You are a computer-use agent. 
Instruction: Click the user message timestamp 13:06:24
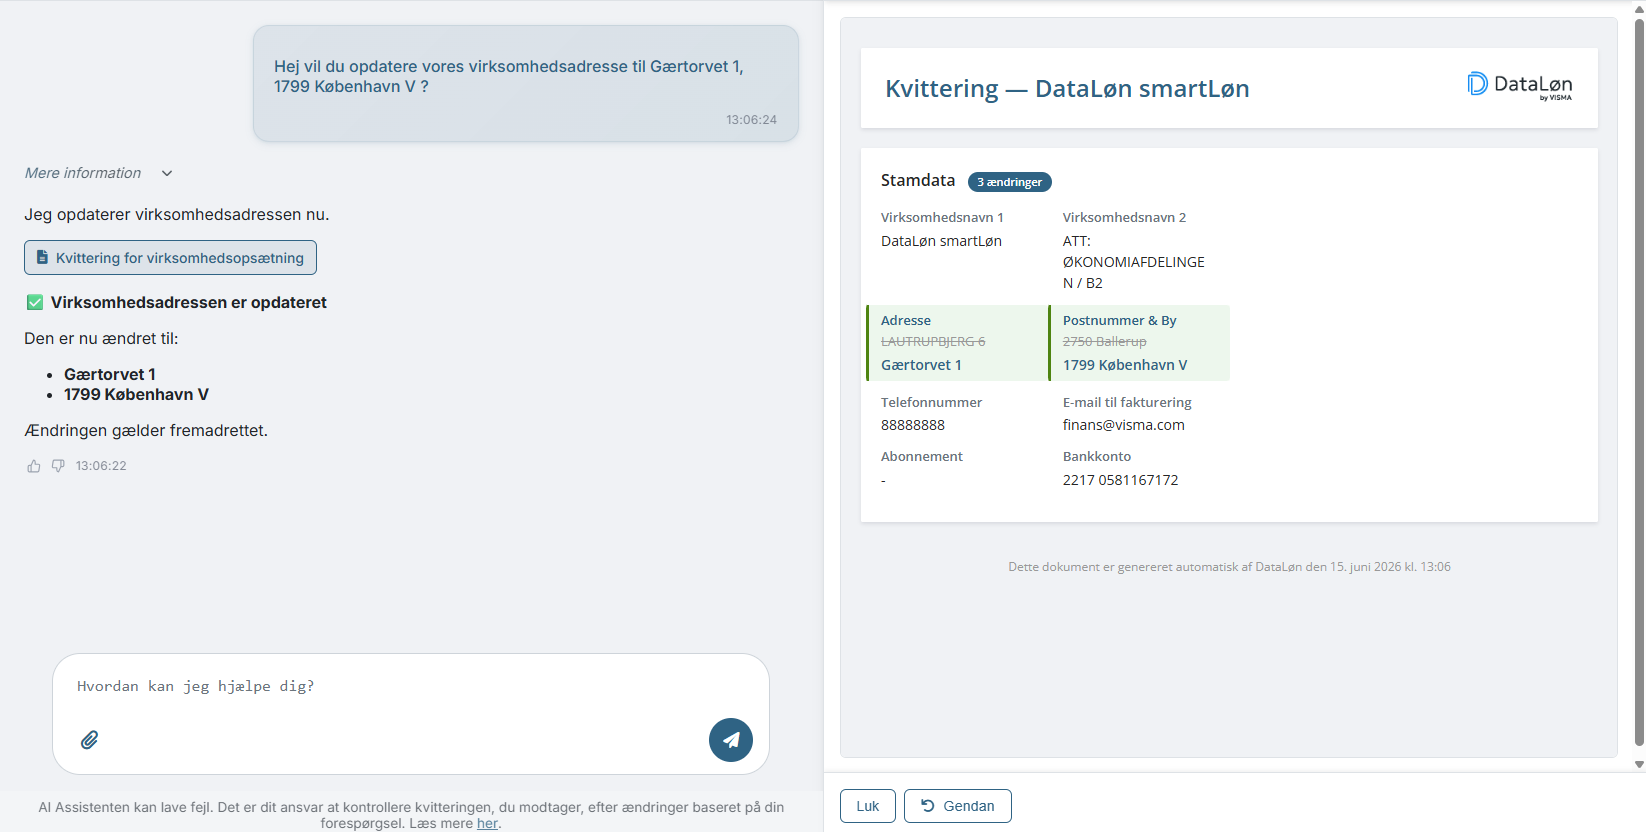point(751,120)
